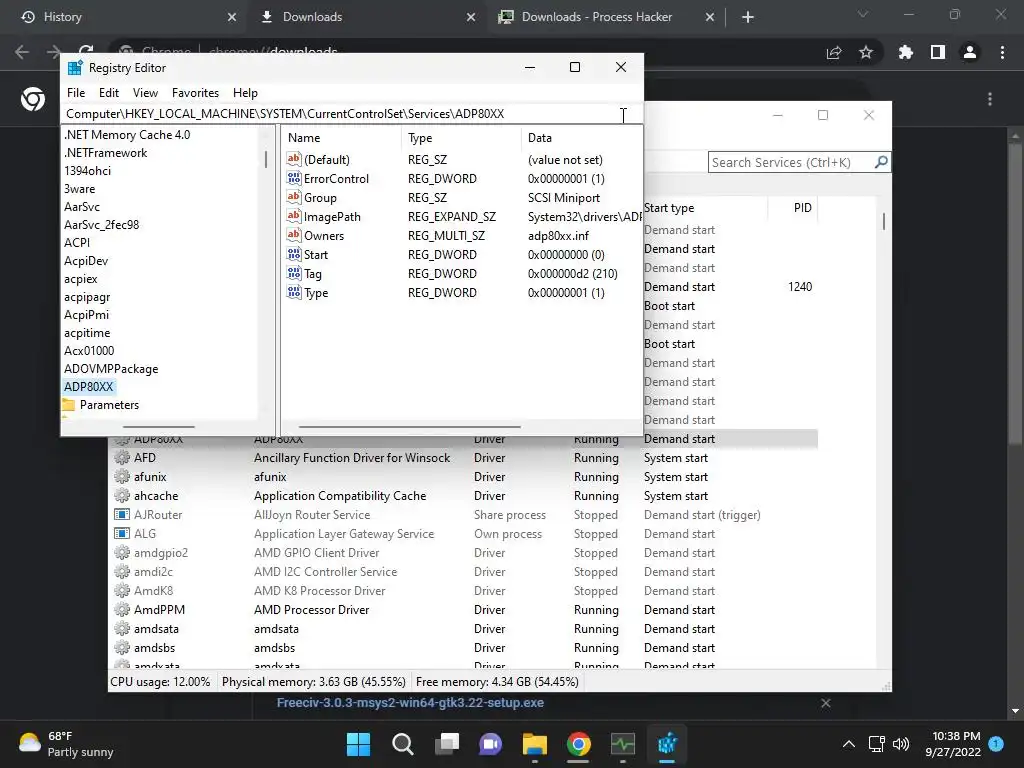1024x768 pixels.
Task: Open the Windows Start menu
Action: point(358,744)
